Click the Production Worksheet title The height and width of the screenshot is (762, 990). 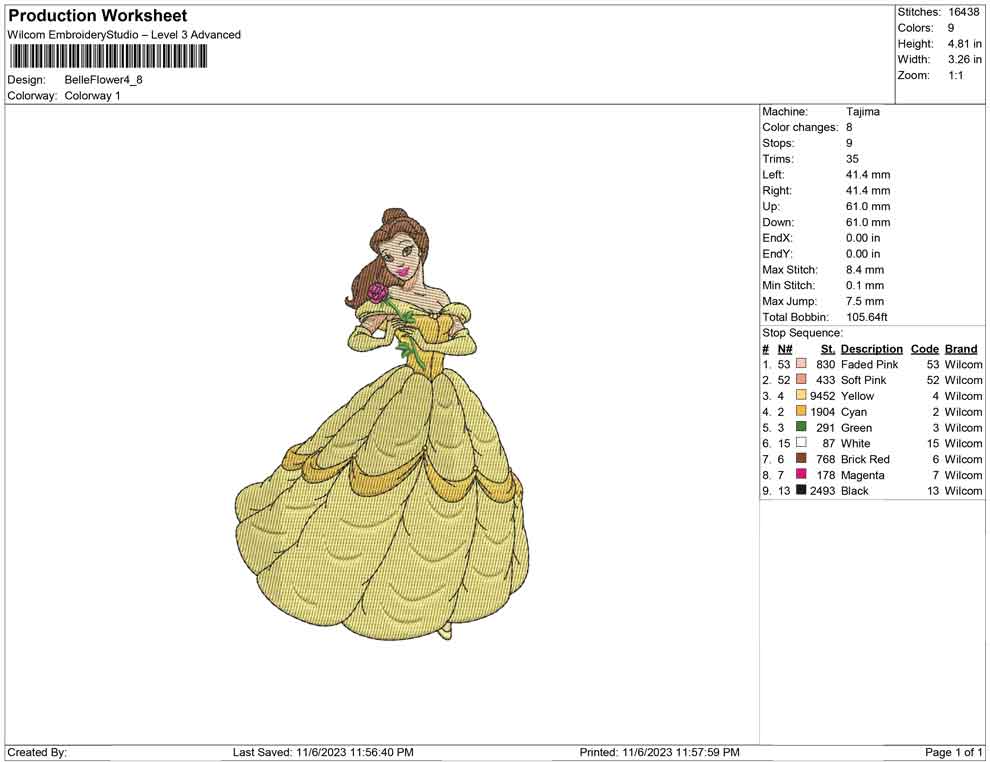point(98,16)
